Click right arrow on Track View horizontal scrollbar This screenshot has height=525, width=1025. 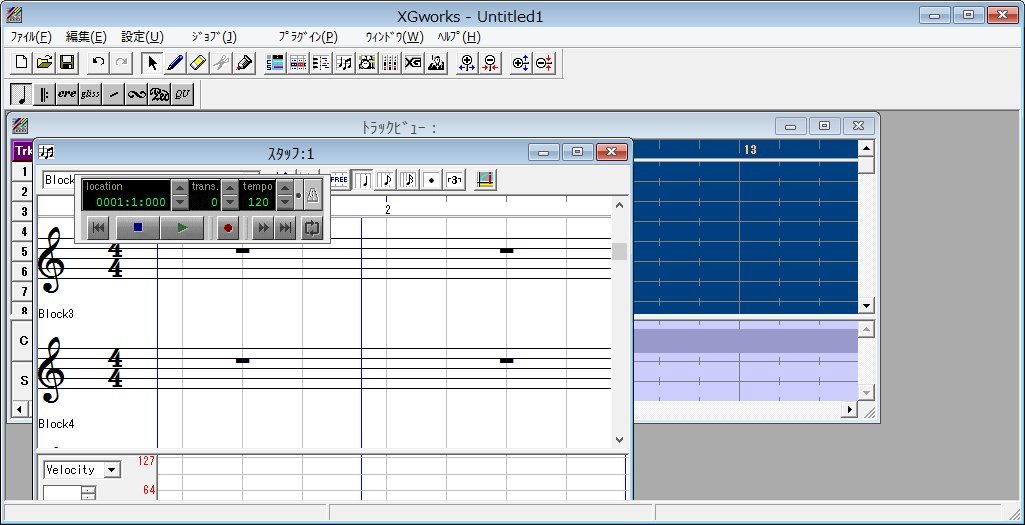850,409
